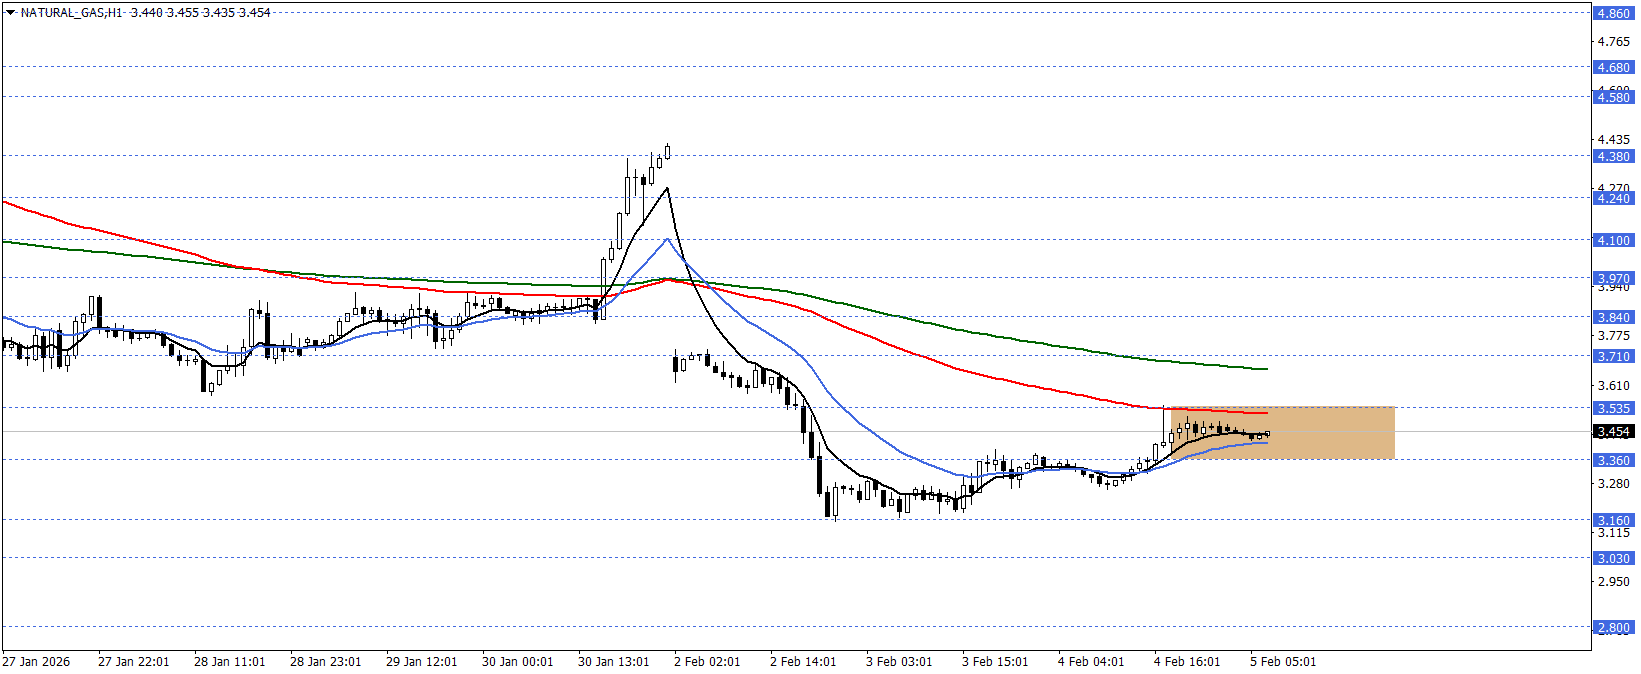Select the 3.360 support level label
The image size is (1641, 674).
1612,460
